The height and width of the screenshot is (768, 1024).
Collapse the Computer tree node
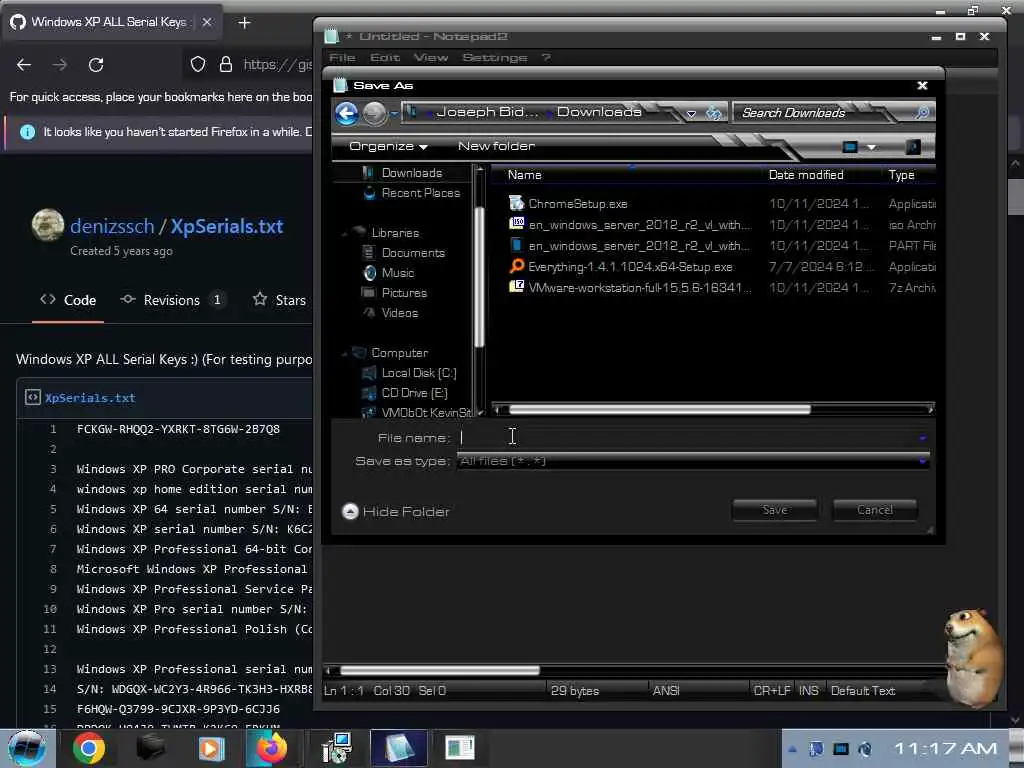(x=344, y=353)
